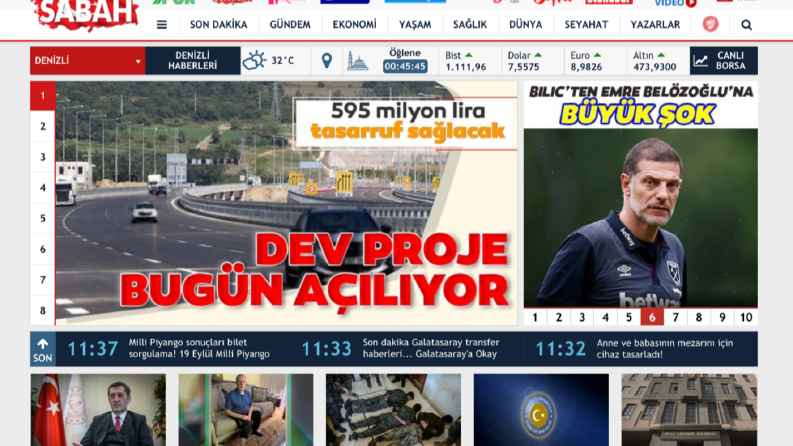The width and height of the screenshot is (793, 446).
Task: Open the Gündem menu
Action: tap(290, 24)
